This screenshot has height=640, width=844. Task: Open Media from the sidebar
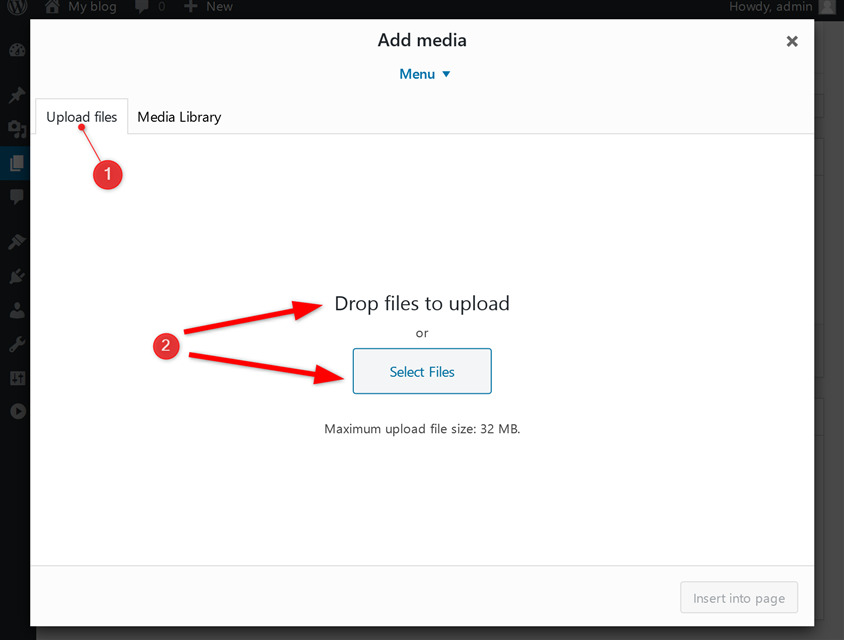click(15, 128)
